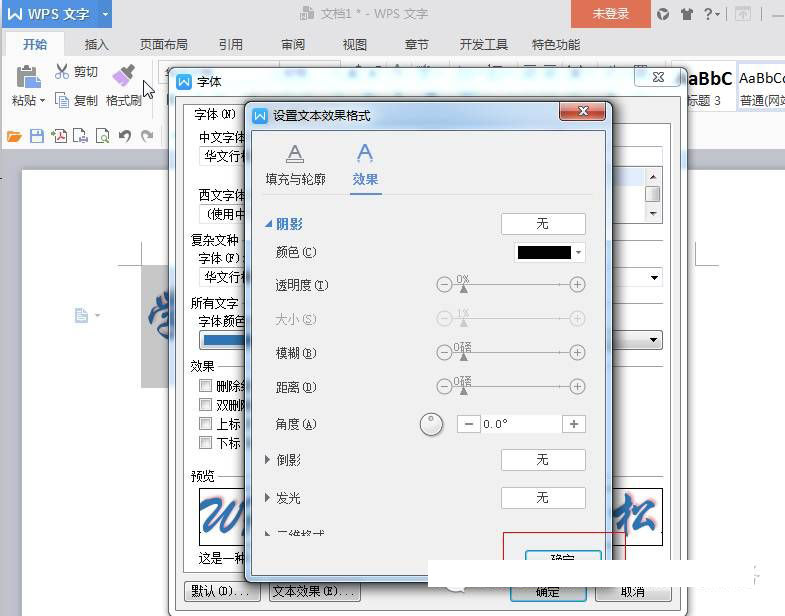Image resolution: width=785 pixels, height=616 pixels.
Task: Click the 透明度 slider track
Action: coord(510,284)
